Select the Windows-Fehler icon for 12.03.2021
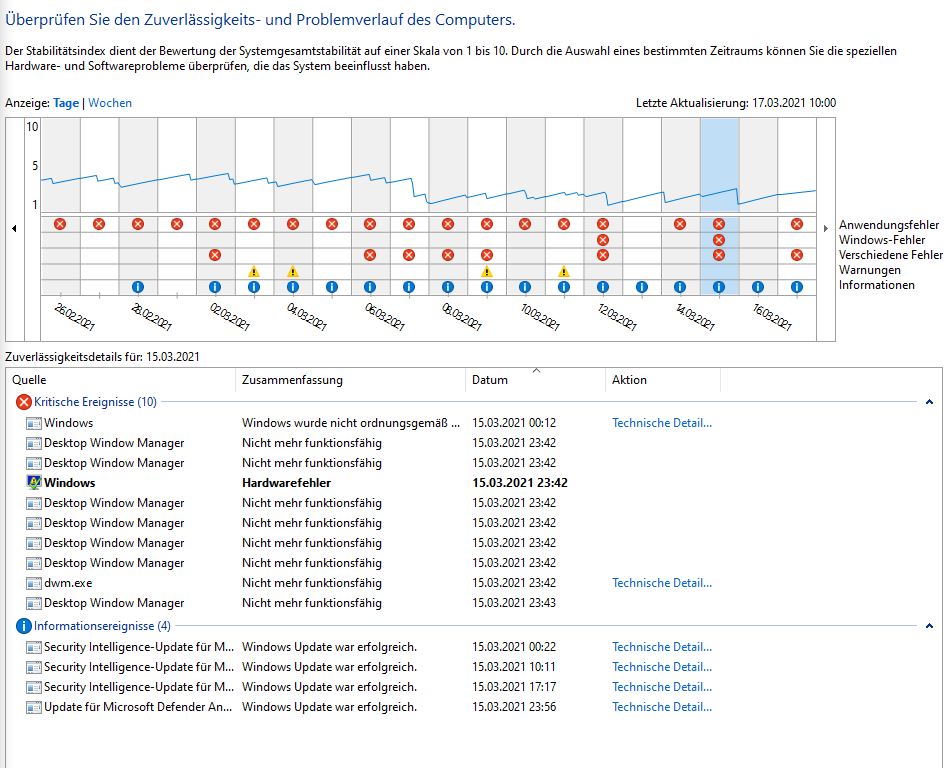Screen dimensions: 948x768 (603, 240)
